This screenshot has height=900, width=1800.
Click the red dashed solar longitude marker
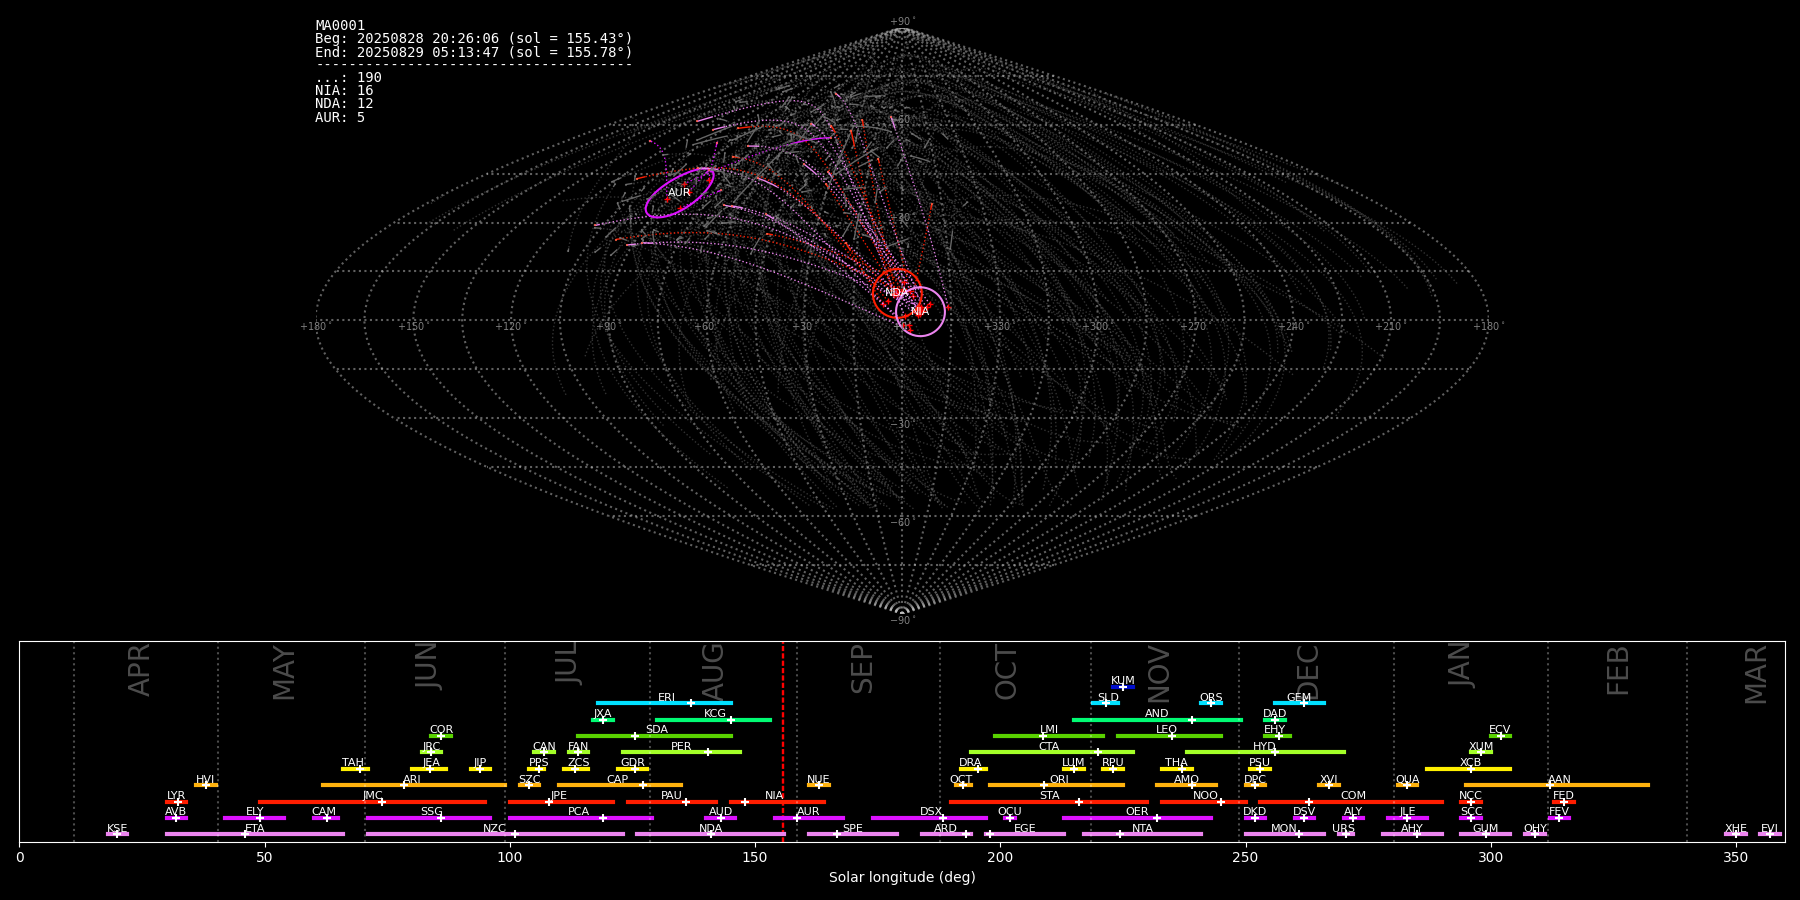[x=783, y=741]
